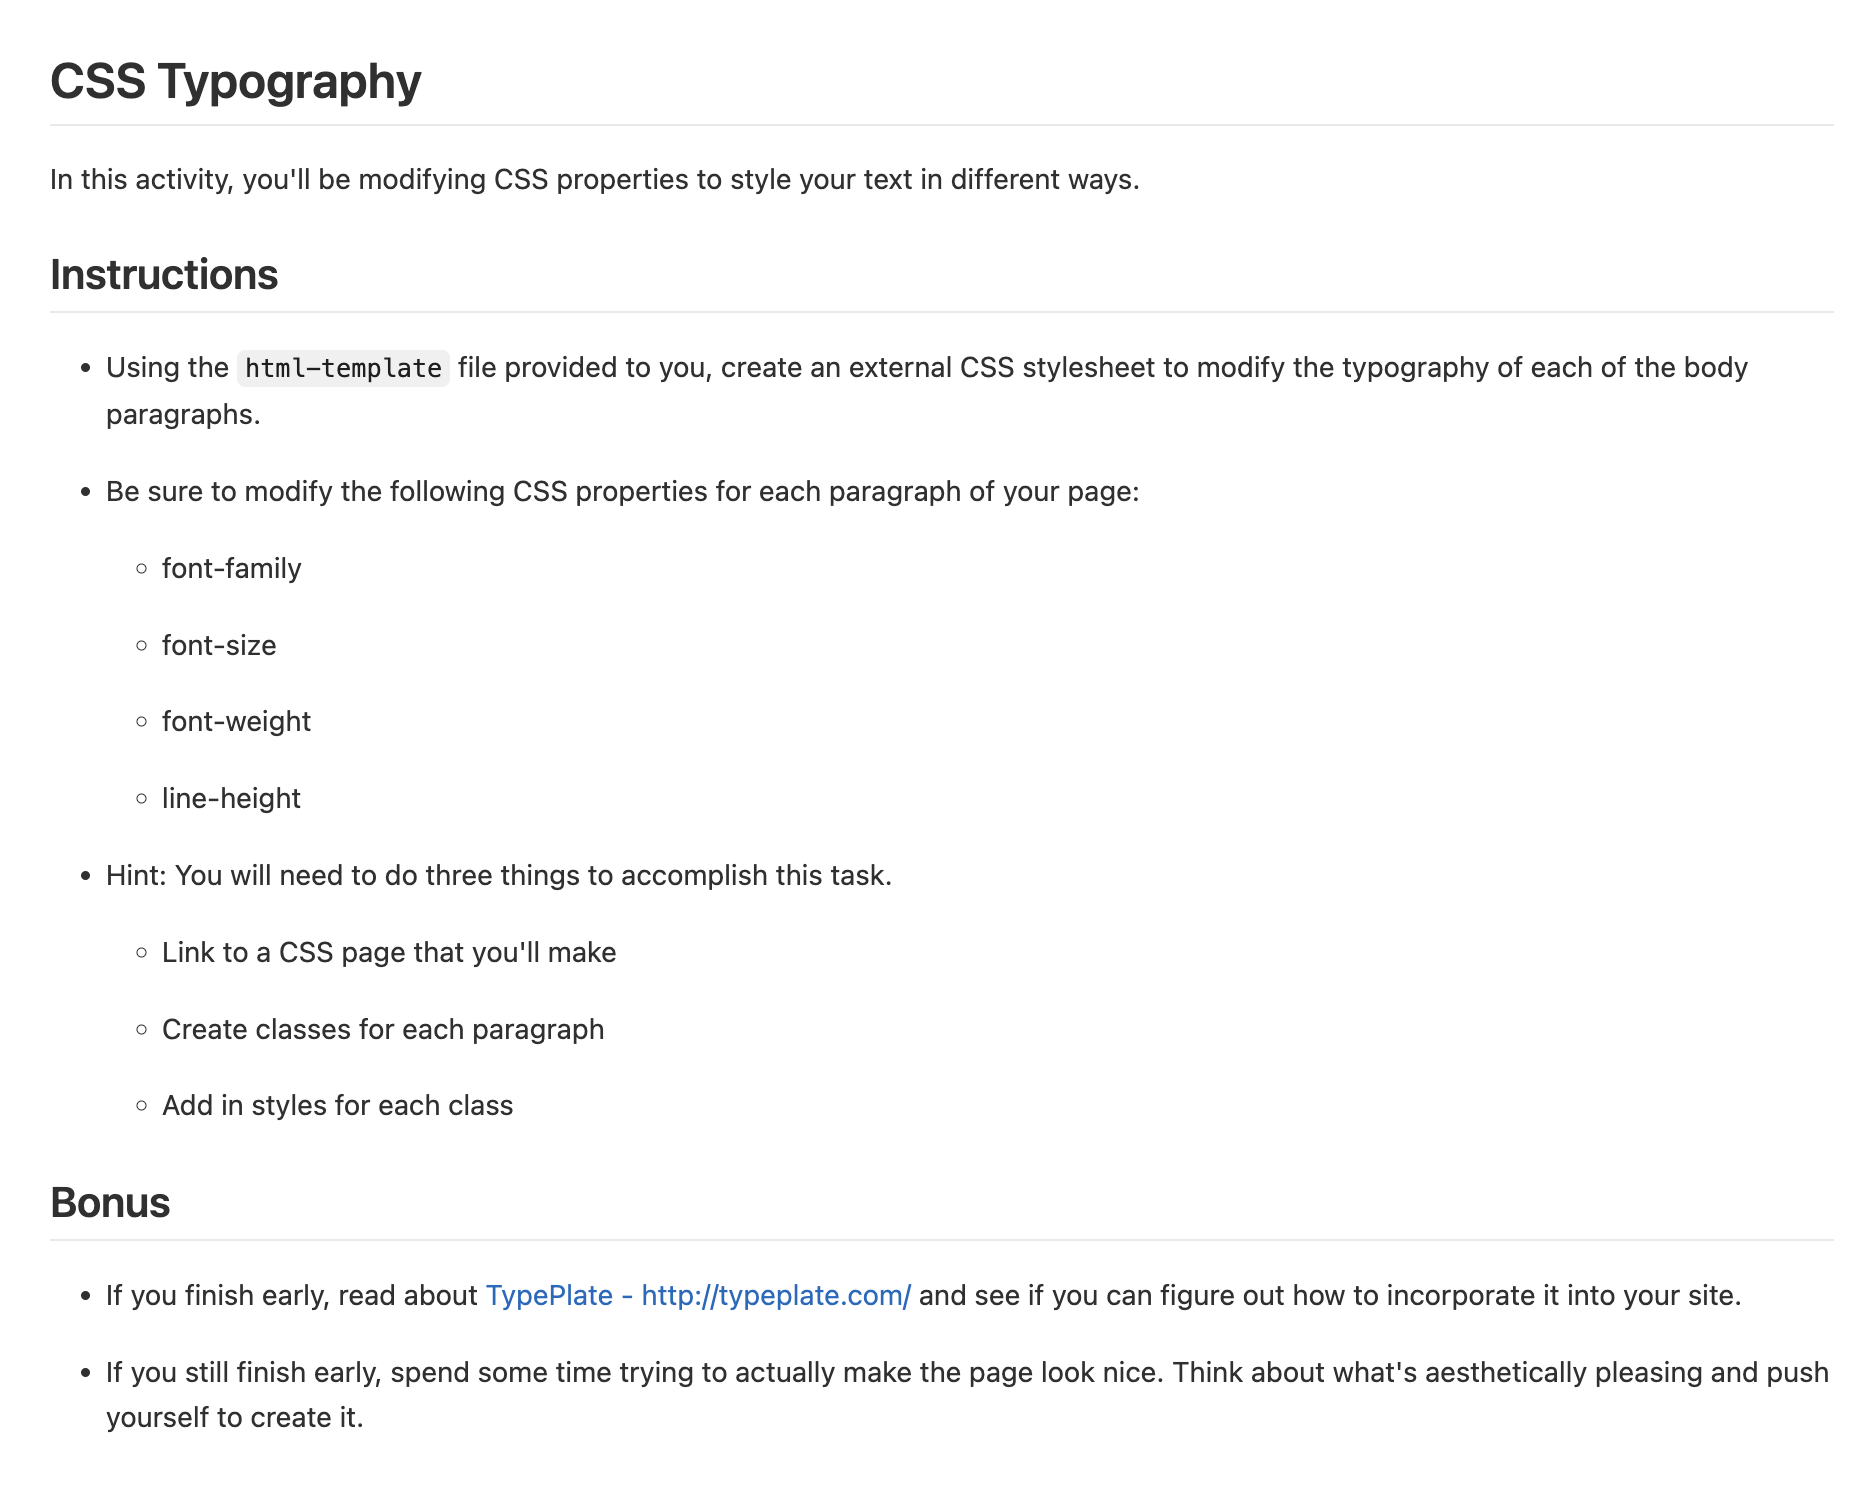This screenshot has width=1876, height=1510.
Task: Click the line-height list item
Action: click(x=231, y=799)
